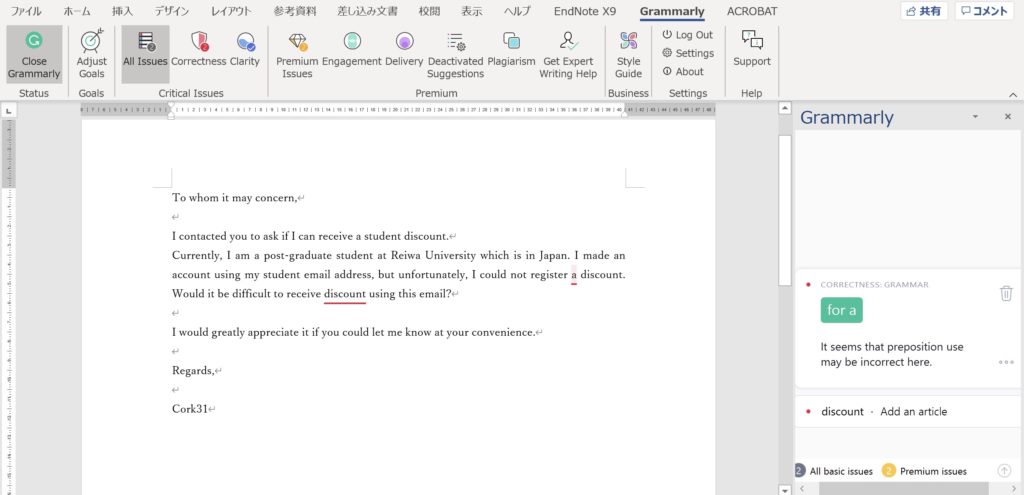Image resolution: width=1024 pixels, height=495 pixels.
Task: Open Grammarly Support
Action: [752, 50]
